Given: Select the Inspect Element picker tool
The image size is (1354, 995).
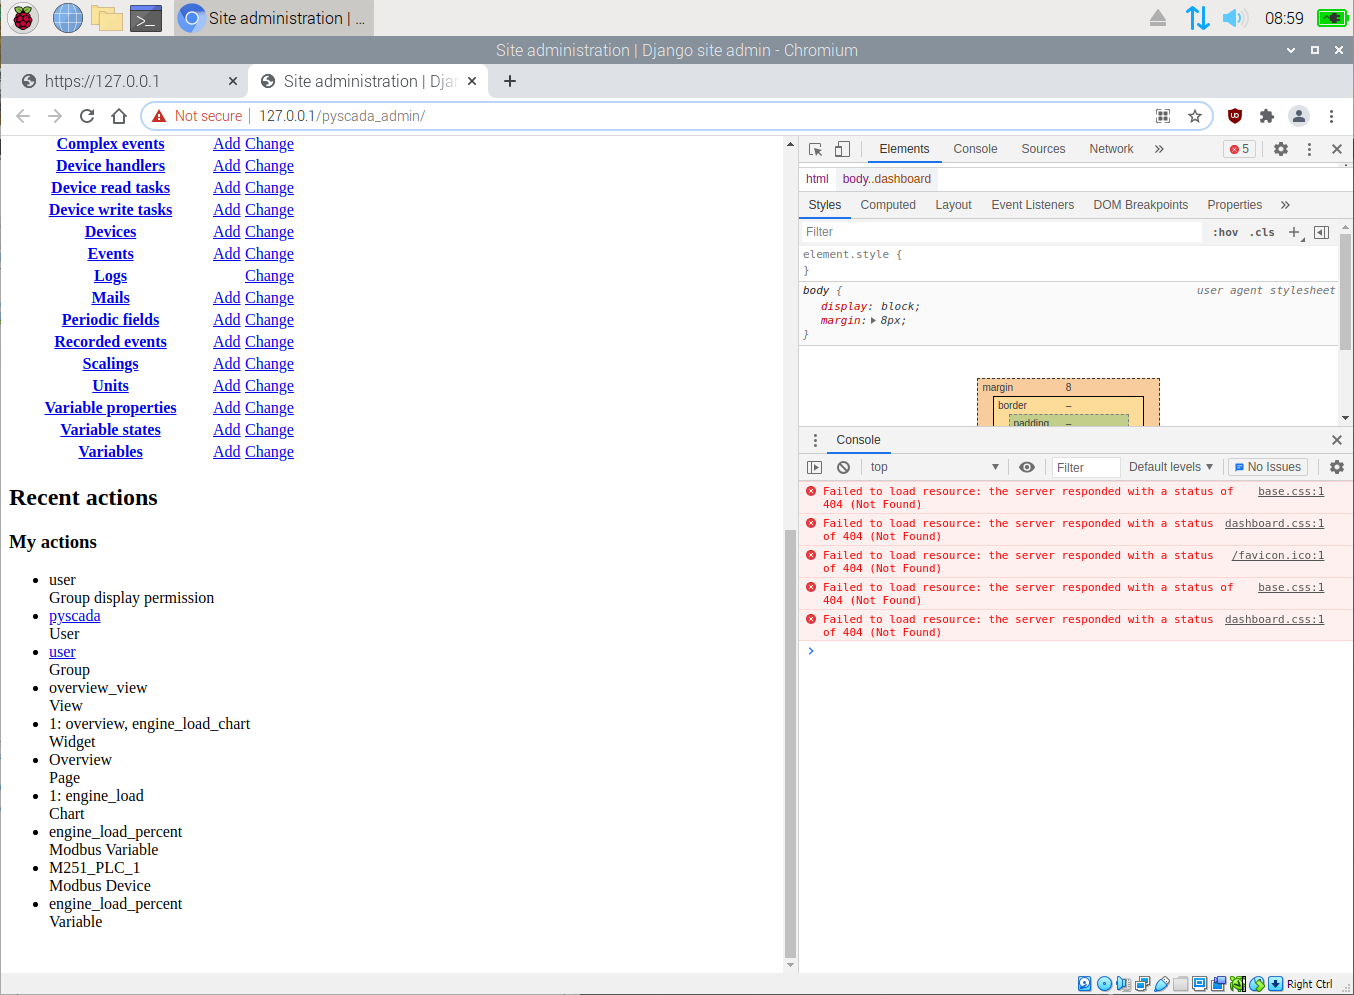Looking at the screenshot, I should [815, 148].
